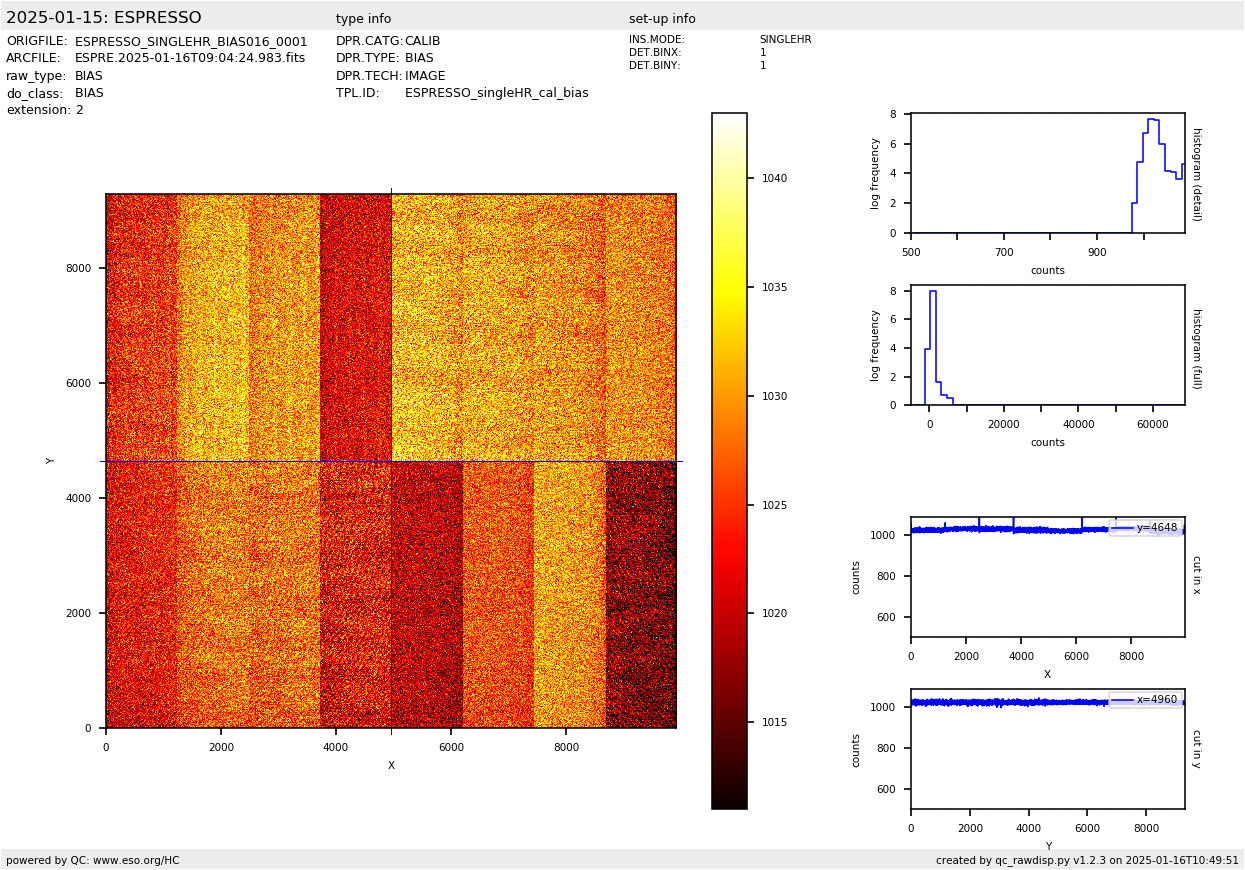Click the ORIGFILE name ESPRESSO_SINGLEHR_BIAS016_0001

pos(191,42)
